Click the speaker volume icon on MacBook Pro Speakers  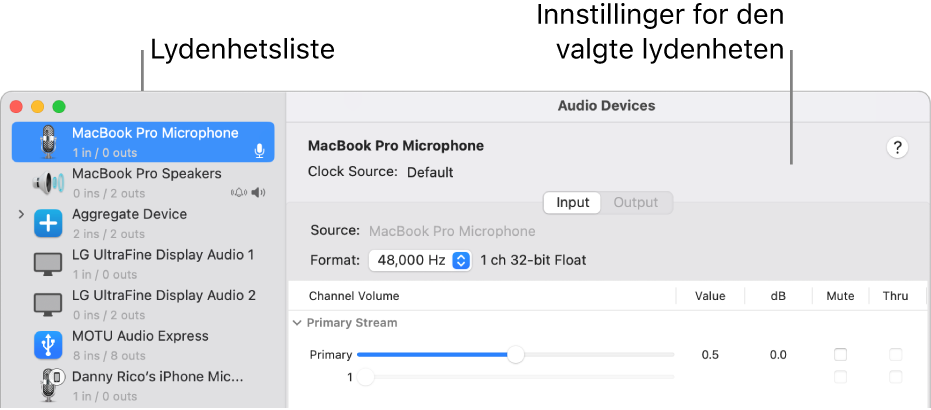coord(259,193)
